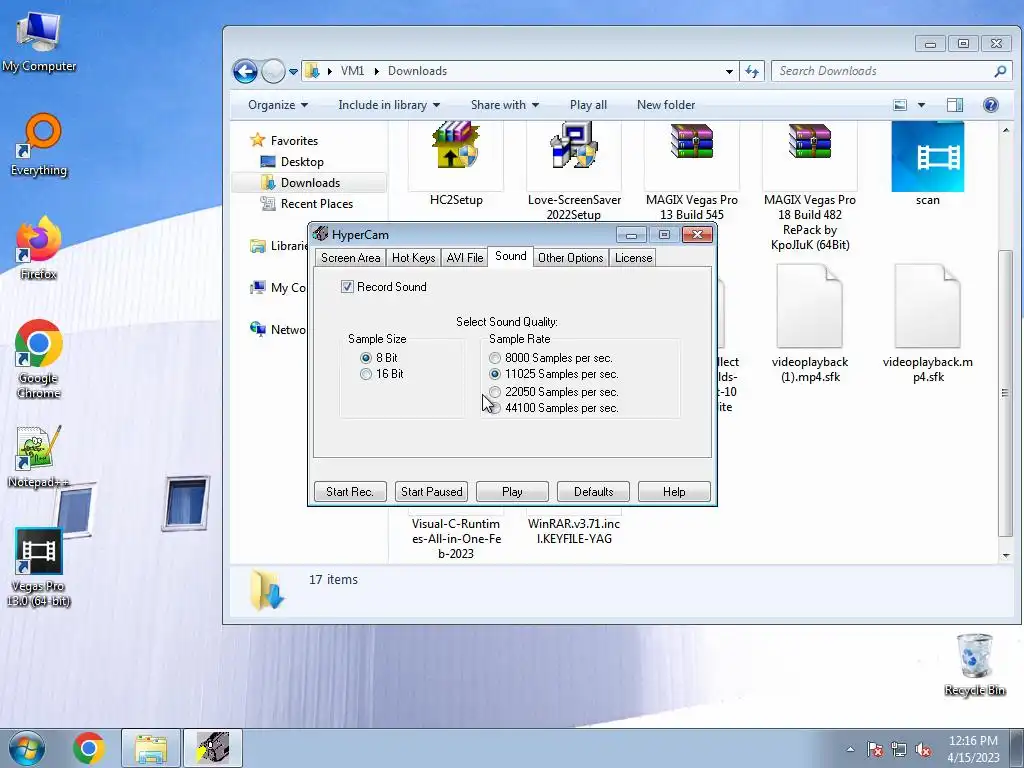Screen dimensions: 1024x768
Task: Click arrow after VM1 in address bar
Action: [x=377, y=71]
